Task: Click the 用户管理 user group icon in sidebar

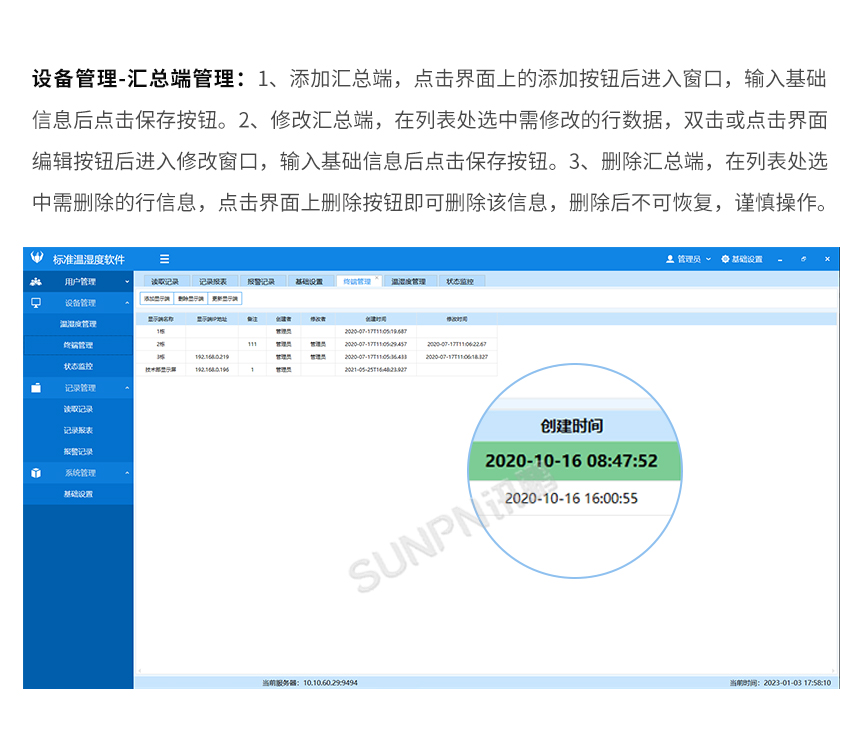Action: (37, 281)
